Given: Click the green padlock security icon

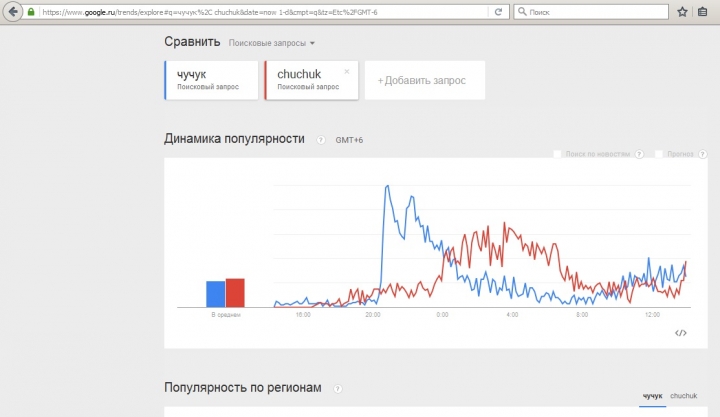Looking at the screenshot, I should pos(31,12).
